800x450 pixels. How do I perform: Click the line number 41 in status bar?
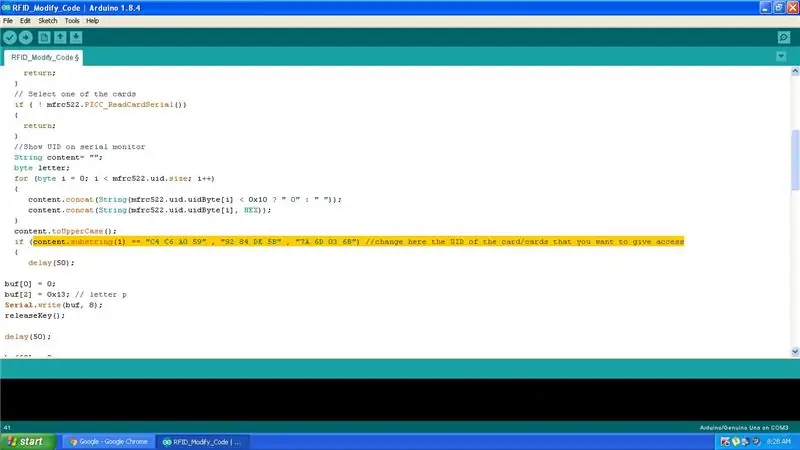coord(7,428)
